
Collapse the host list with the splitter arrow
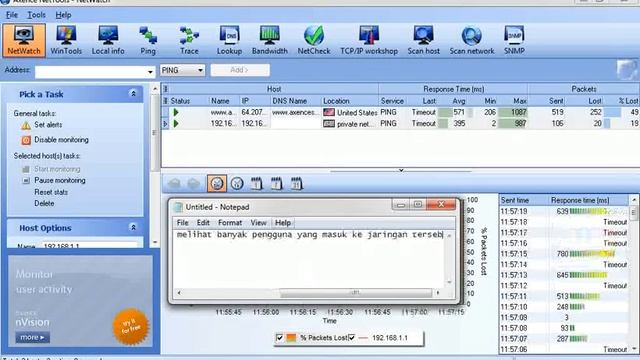pyautogui.click(x=401, y=170)
